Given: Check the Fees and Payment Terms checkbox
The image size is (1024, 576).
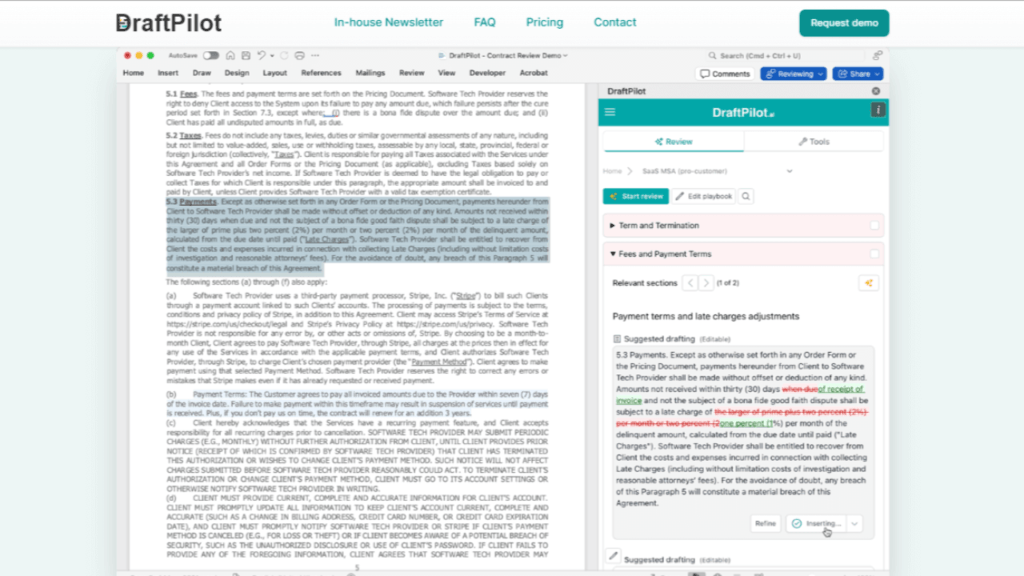Looking at the screenshot, I should 874,254.
